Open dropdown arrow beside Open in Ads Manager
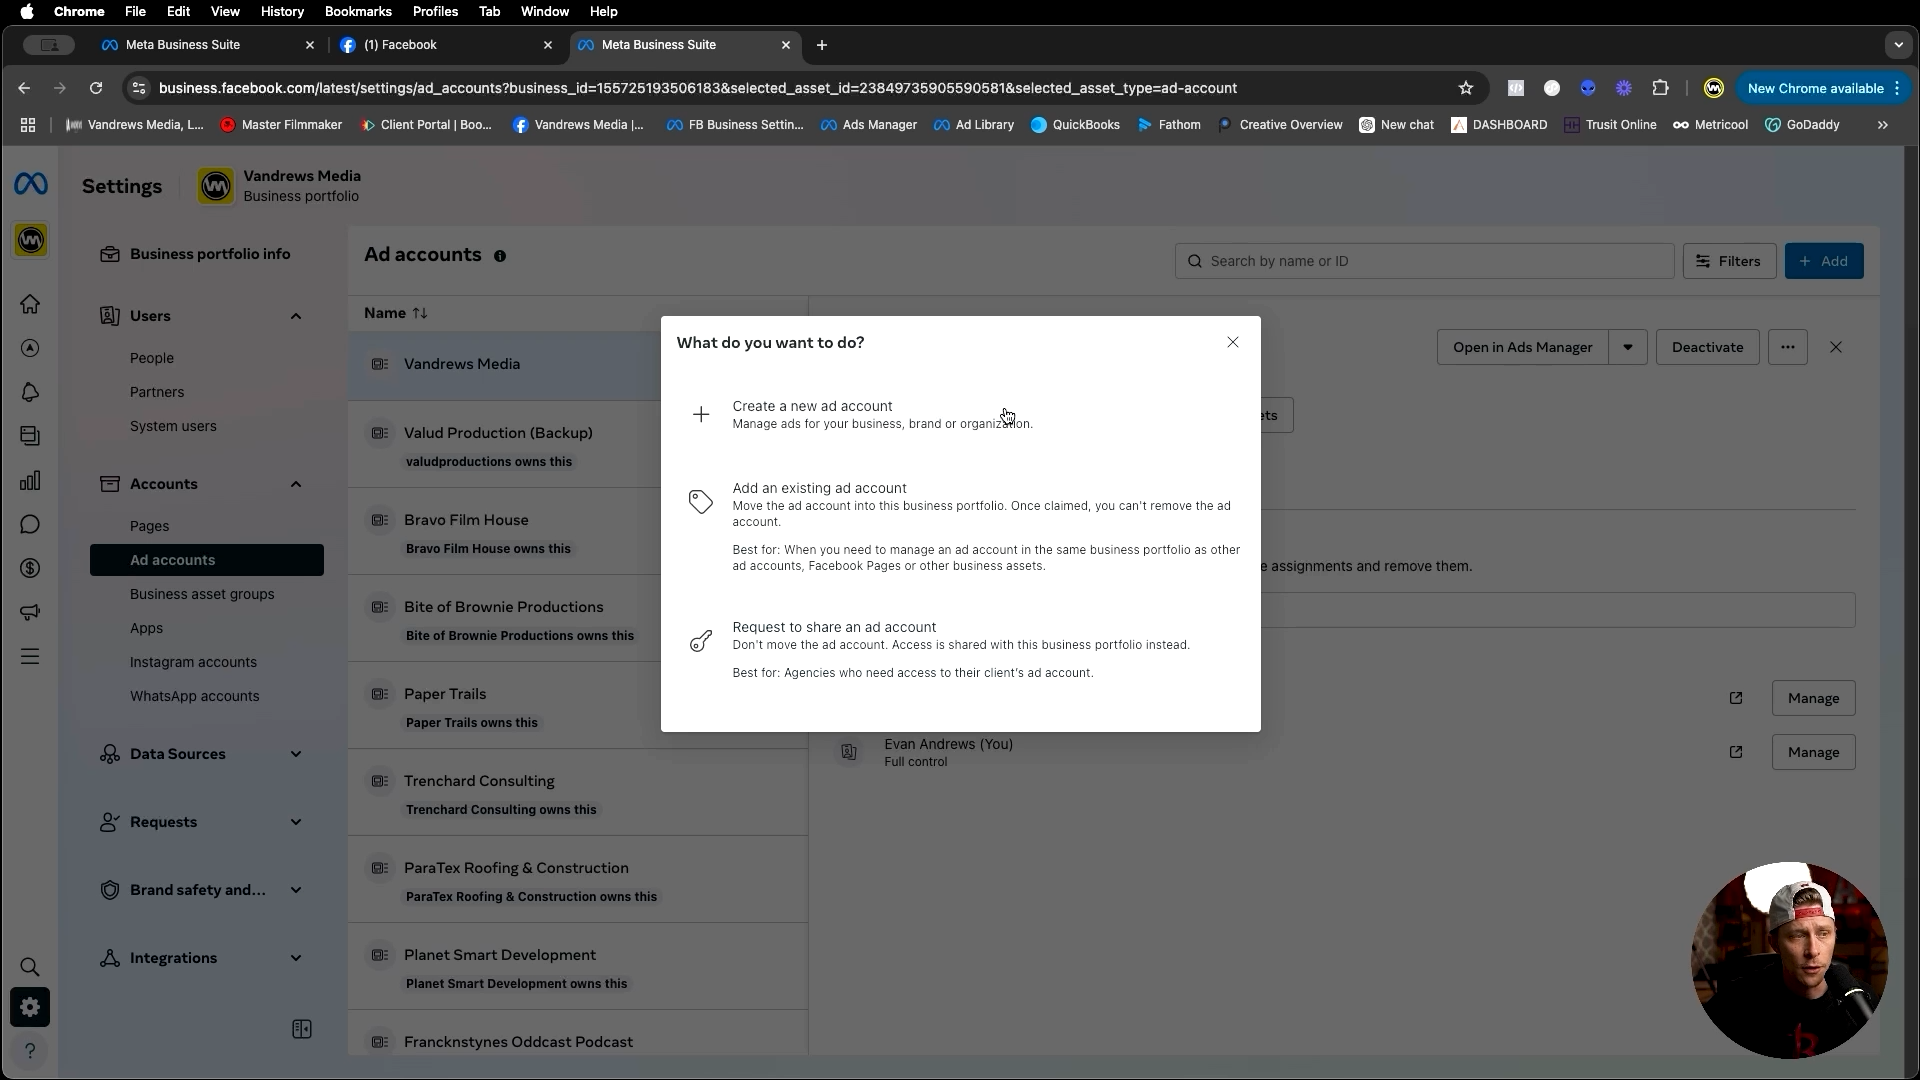This screenshot has height=1080, width=1920. coord(1628,347)
